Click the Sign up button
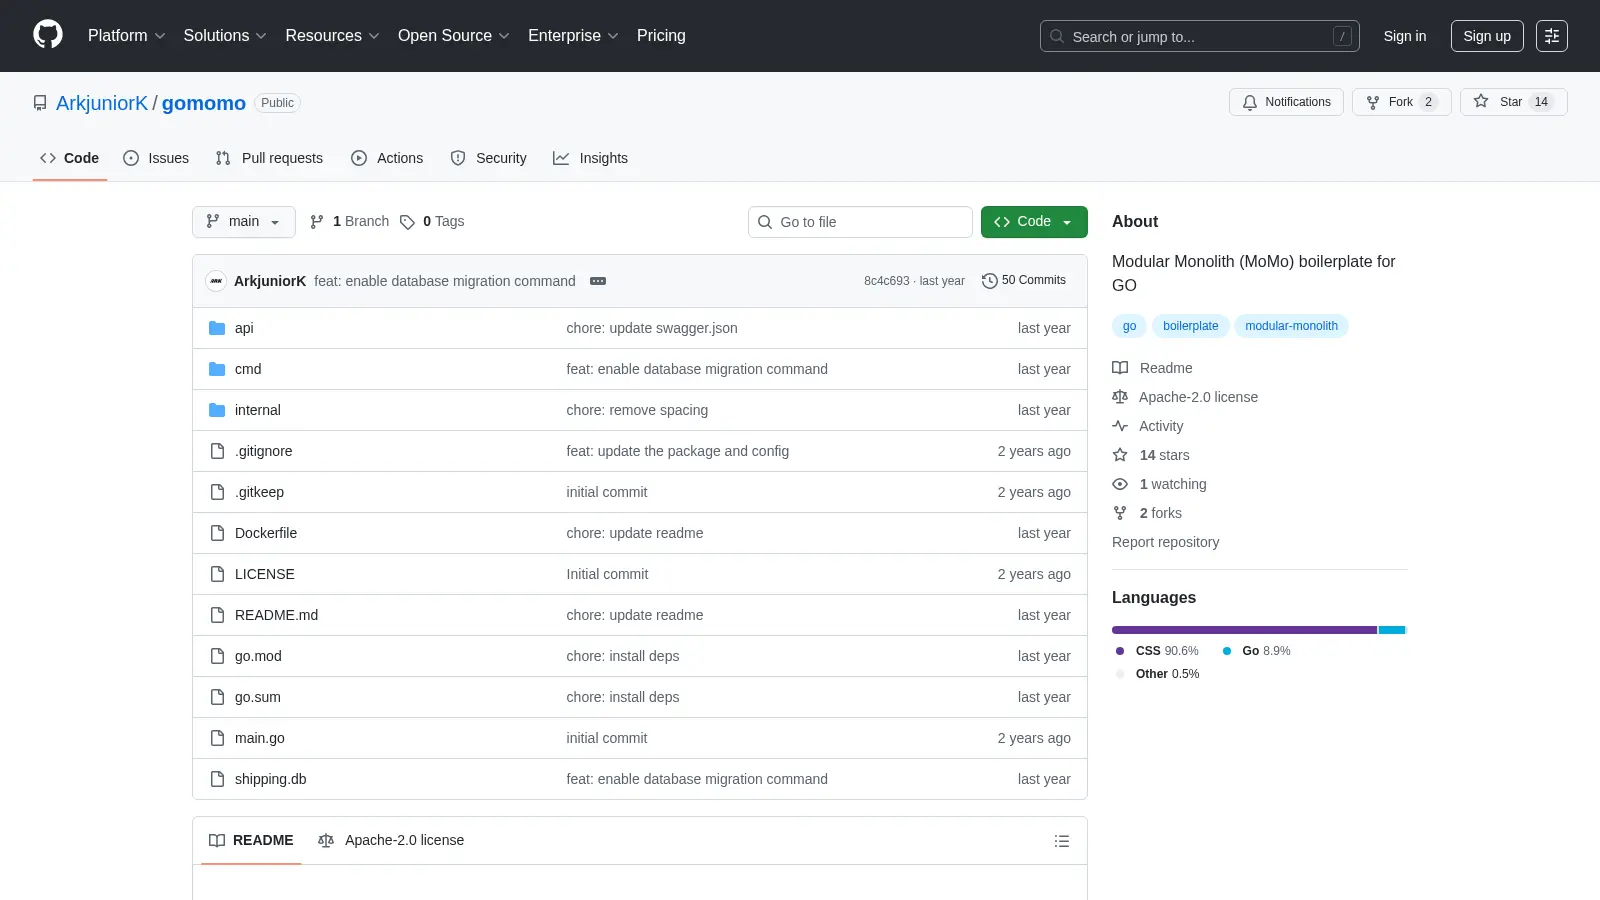 (x=1487, y=36)
